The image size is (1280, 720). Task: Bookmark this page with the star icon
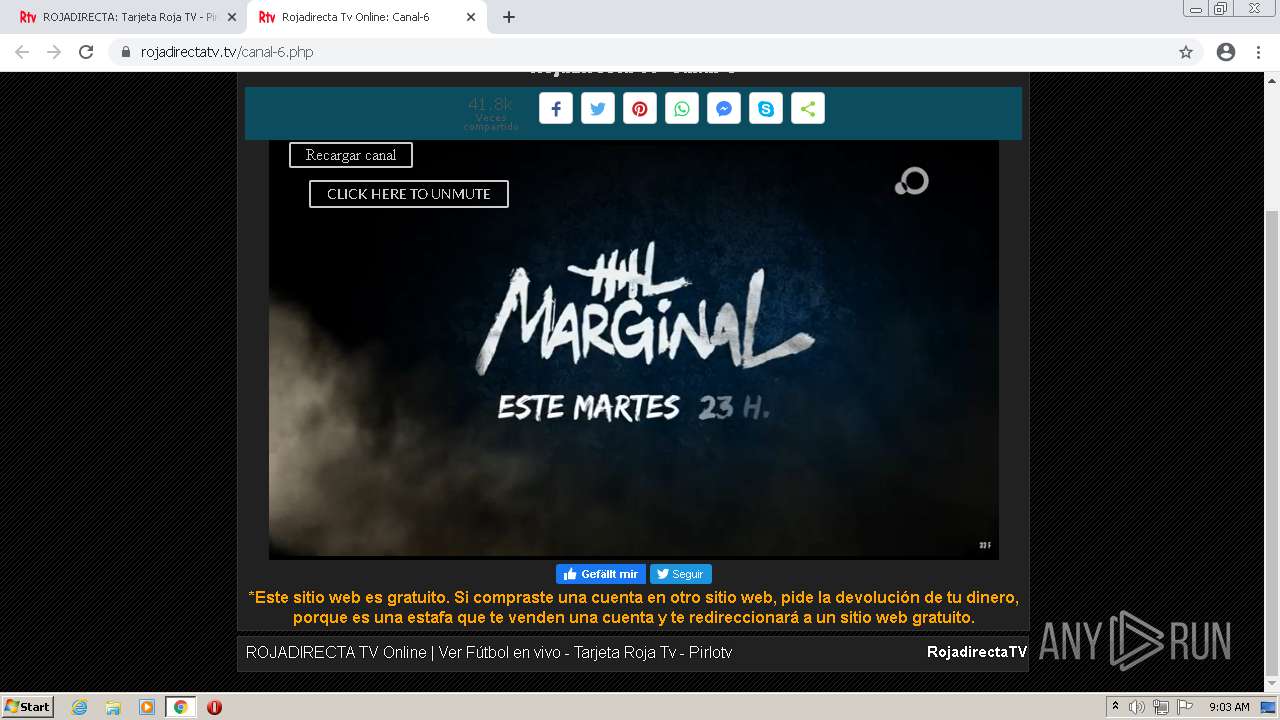click(1186, 52)
